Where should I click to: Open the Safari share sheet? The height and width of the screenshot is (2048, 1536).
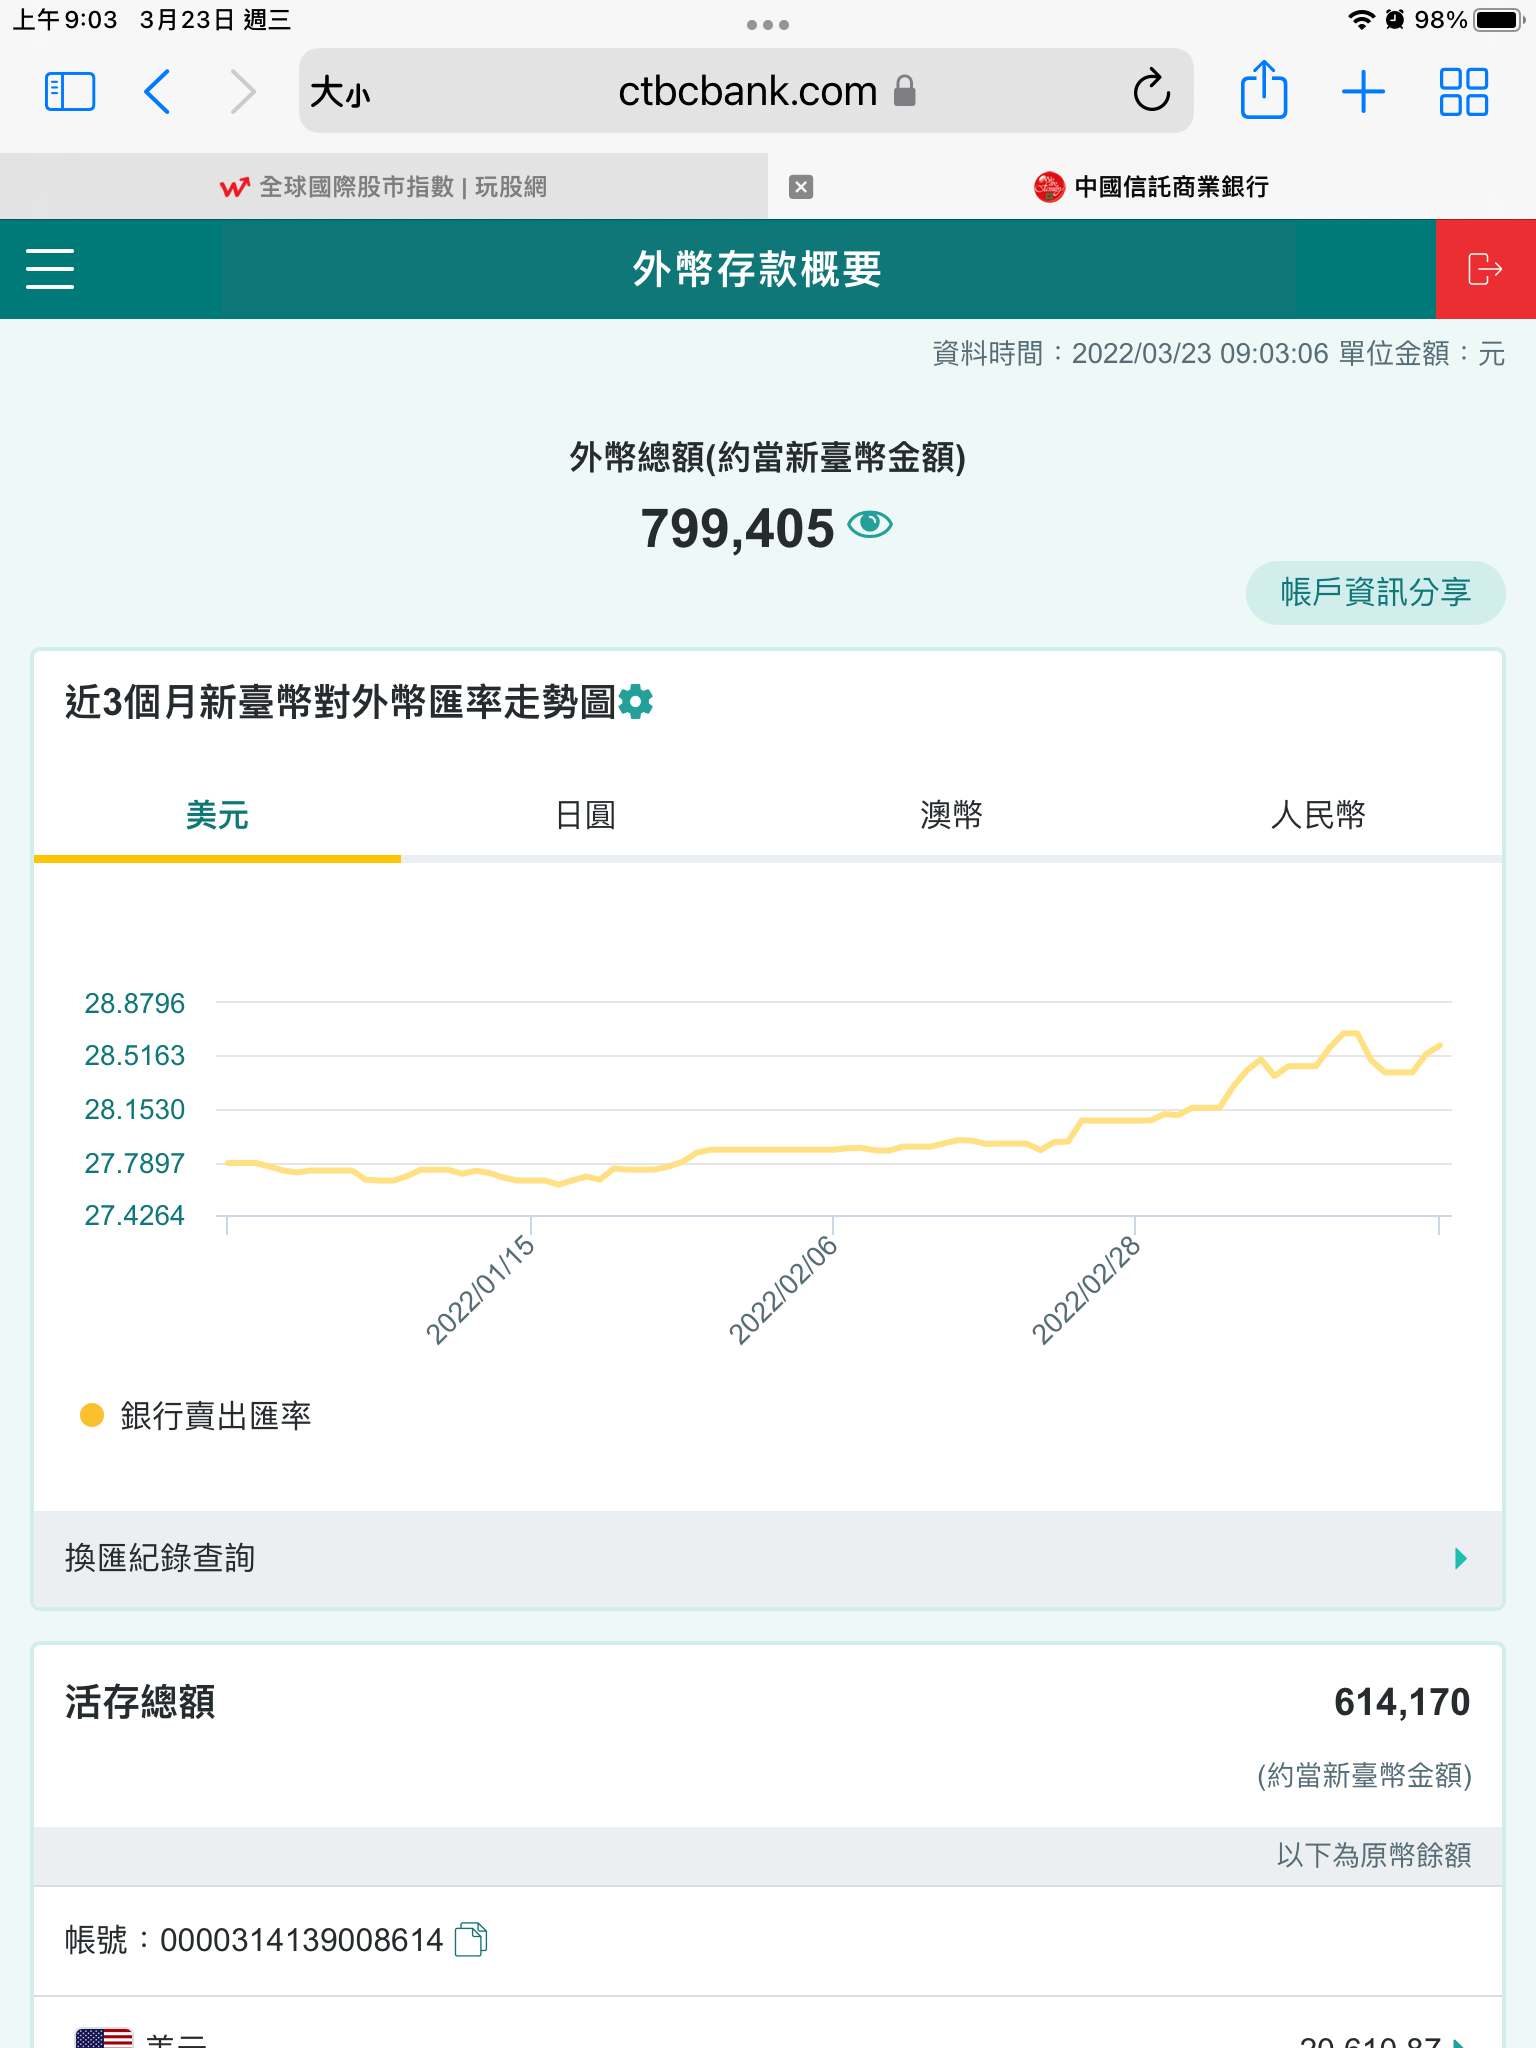point(1263,91)
